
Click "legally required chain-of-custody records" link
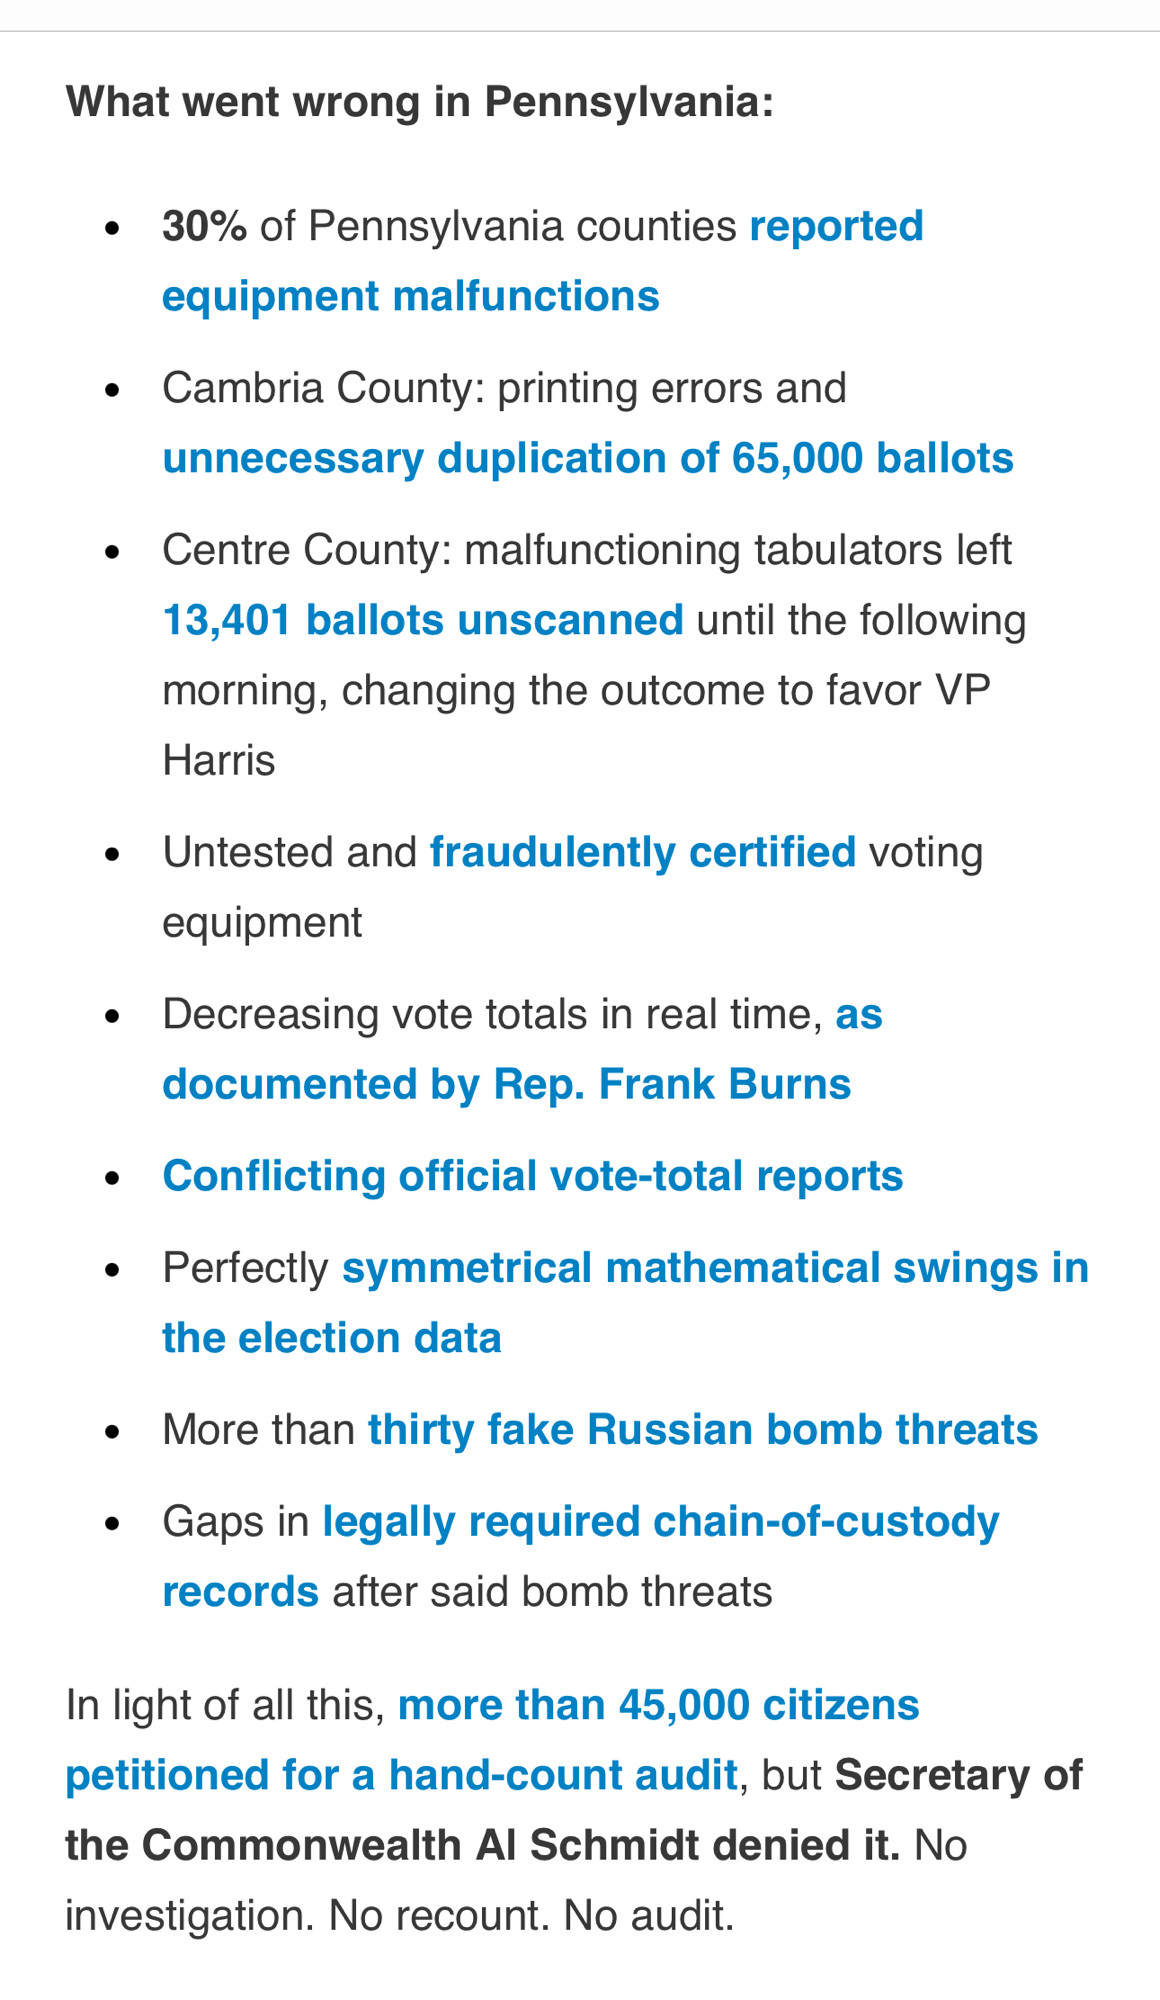[x=660, y=1522]
